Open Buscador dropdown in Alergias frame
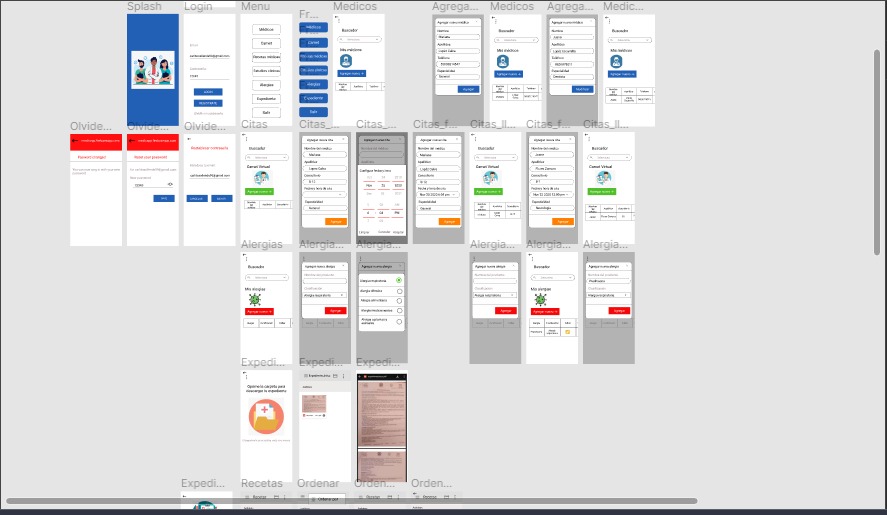 point(267,277)
